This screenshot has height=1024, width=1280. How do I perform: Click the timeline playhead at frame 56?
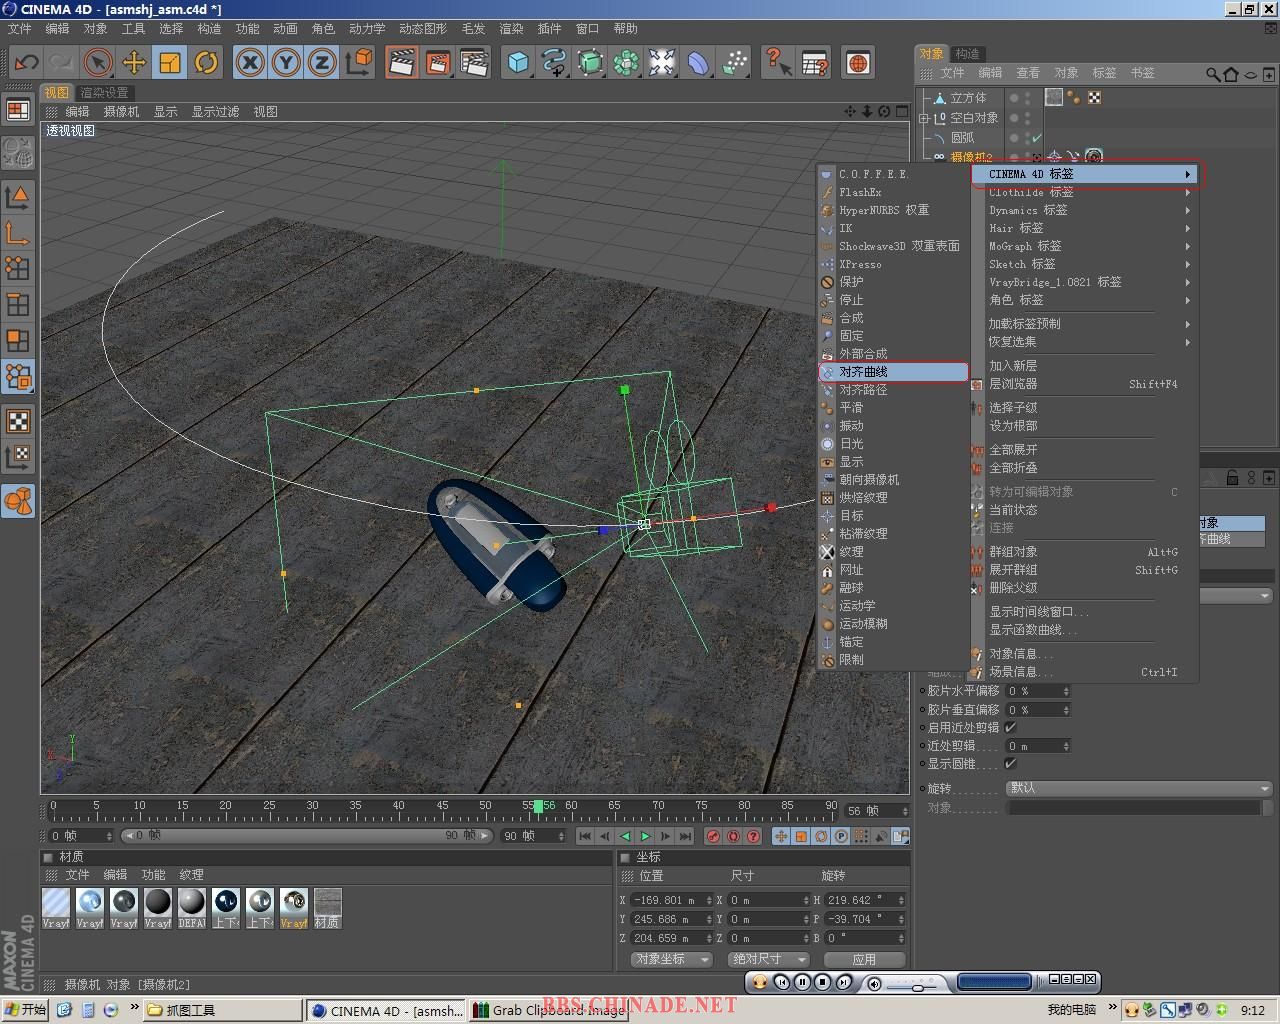tap(538, 806)
